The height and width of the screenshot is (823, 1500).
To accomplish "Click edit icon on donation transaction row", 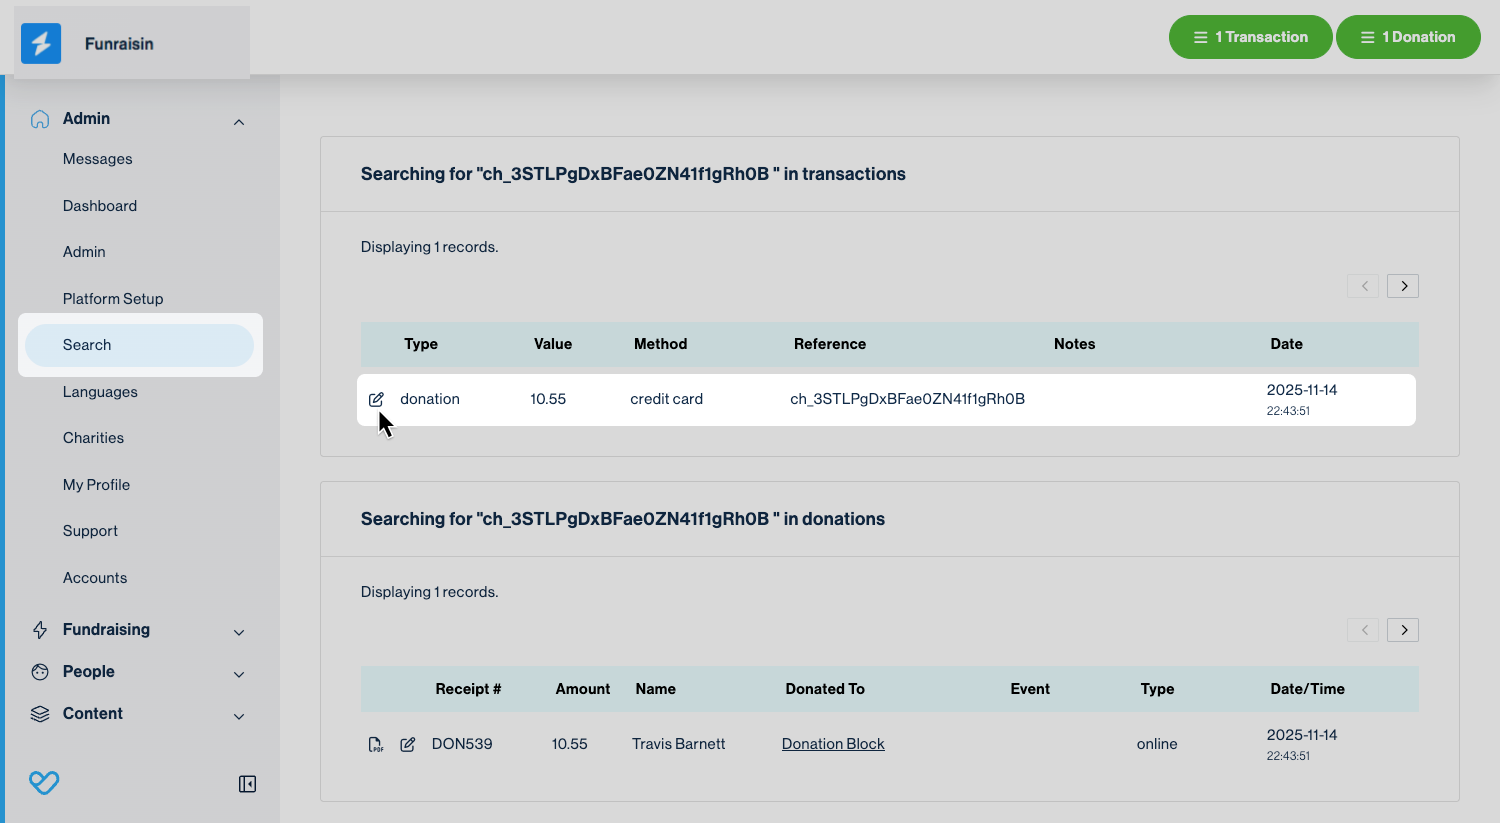I will point(376,399).
